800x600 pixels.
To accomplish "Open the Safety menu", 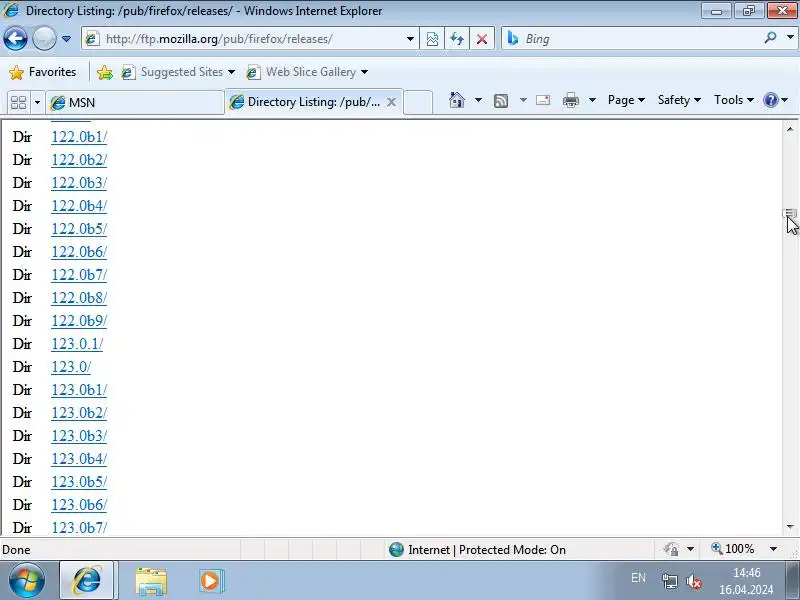I will click(x=679, y=100).
